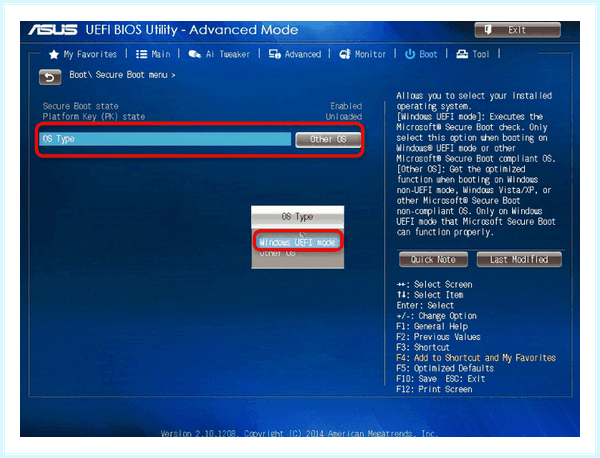Click the 'F10: Save ESC: Exit' hint
Viewport: 600px width, 458px height.
point(440,379)
